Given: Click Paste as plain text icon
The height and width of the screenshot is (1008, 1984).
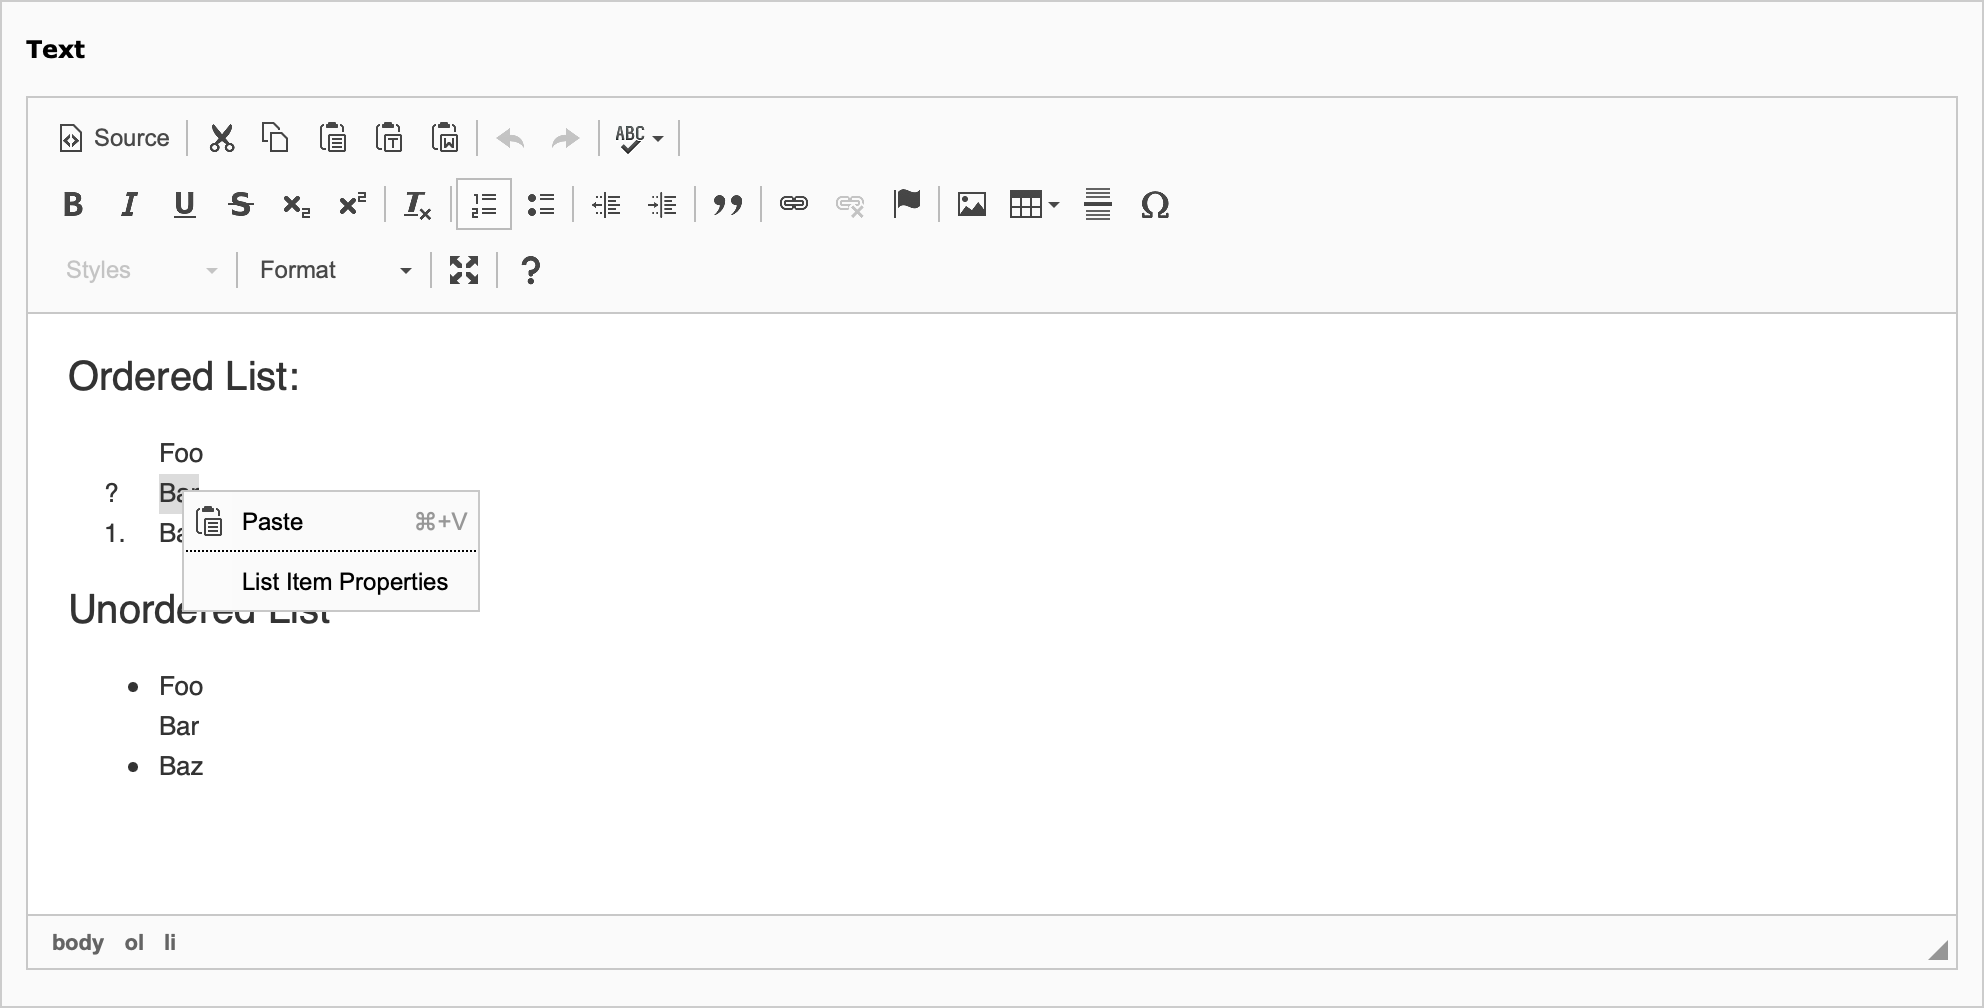Looking at the screenshot, I should point(389,138).
